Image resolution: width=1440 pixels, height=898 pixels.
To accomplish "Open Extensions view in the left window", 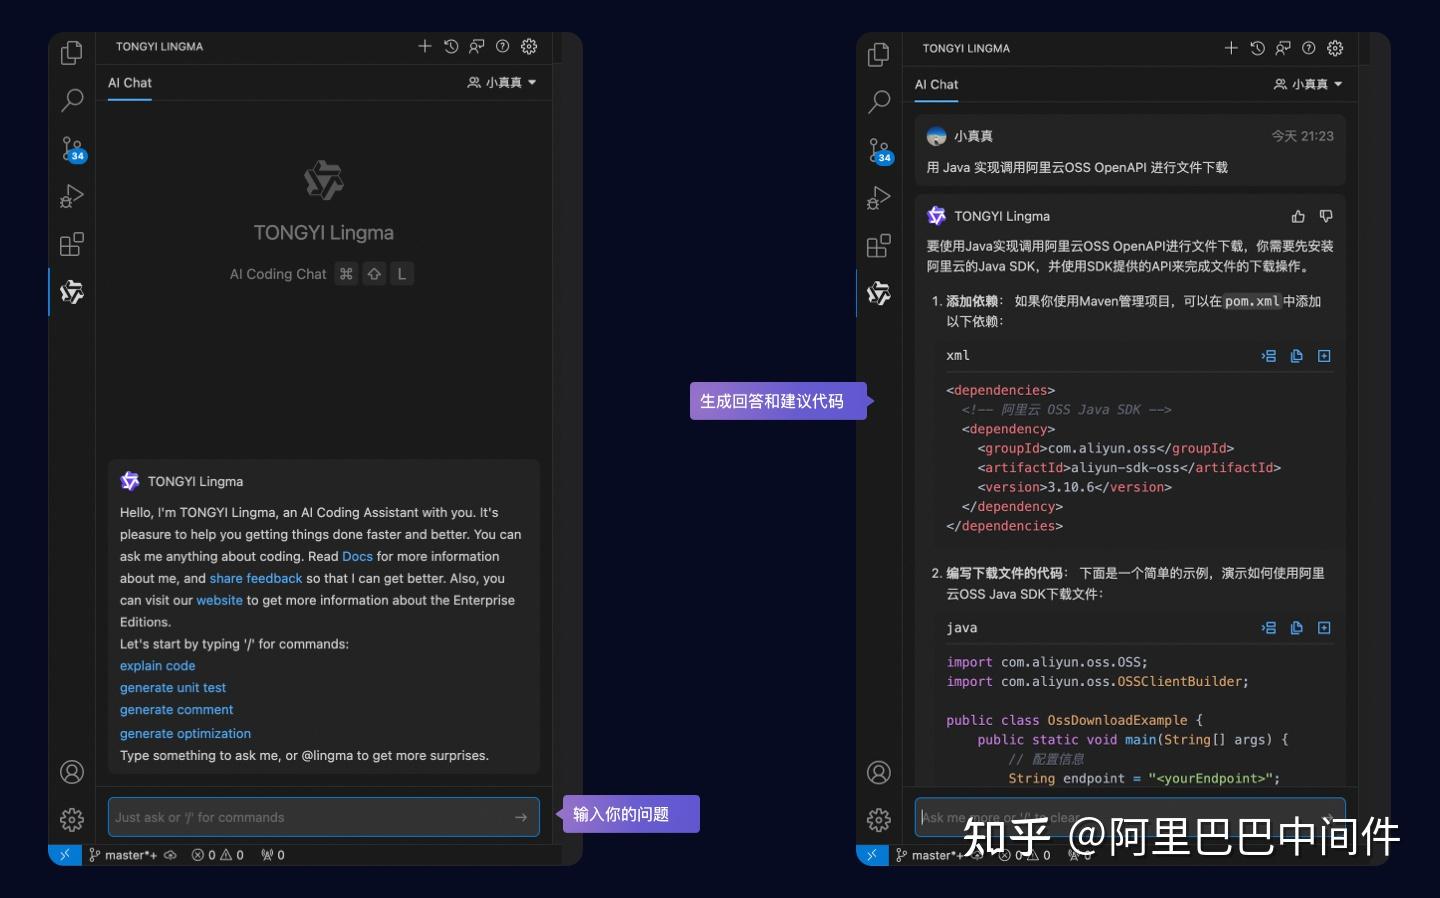I will [x=72, y=244].
